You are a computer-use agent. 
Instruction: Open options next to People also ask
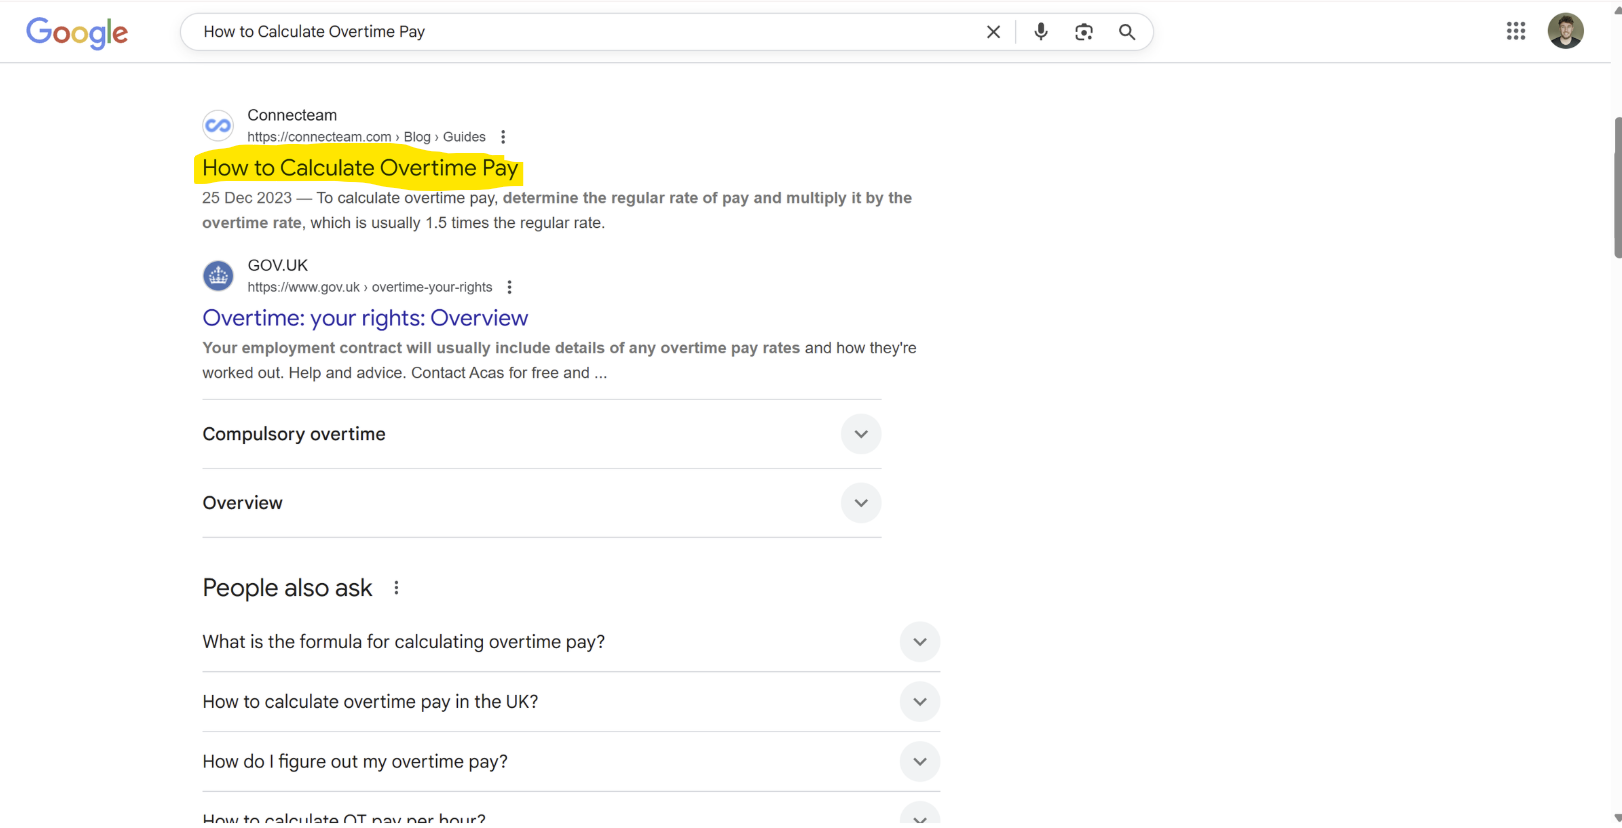397,588
